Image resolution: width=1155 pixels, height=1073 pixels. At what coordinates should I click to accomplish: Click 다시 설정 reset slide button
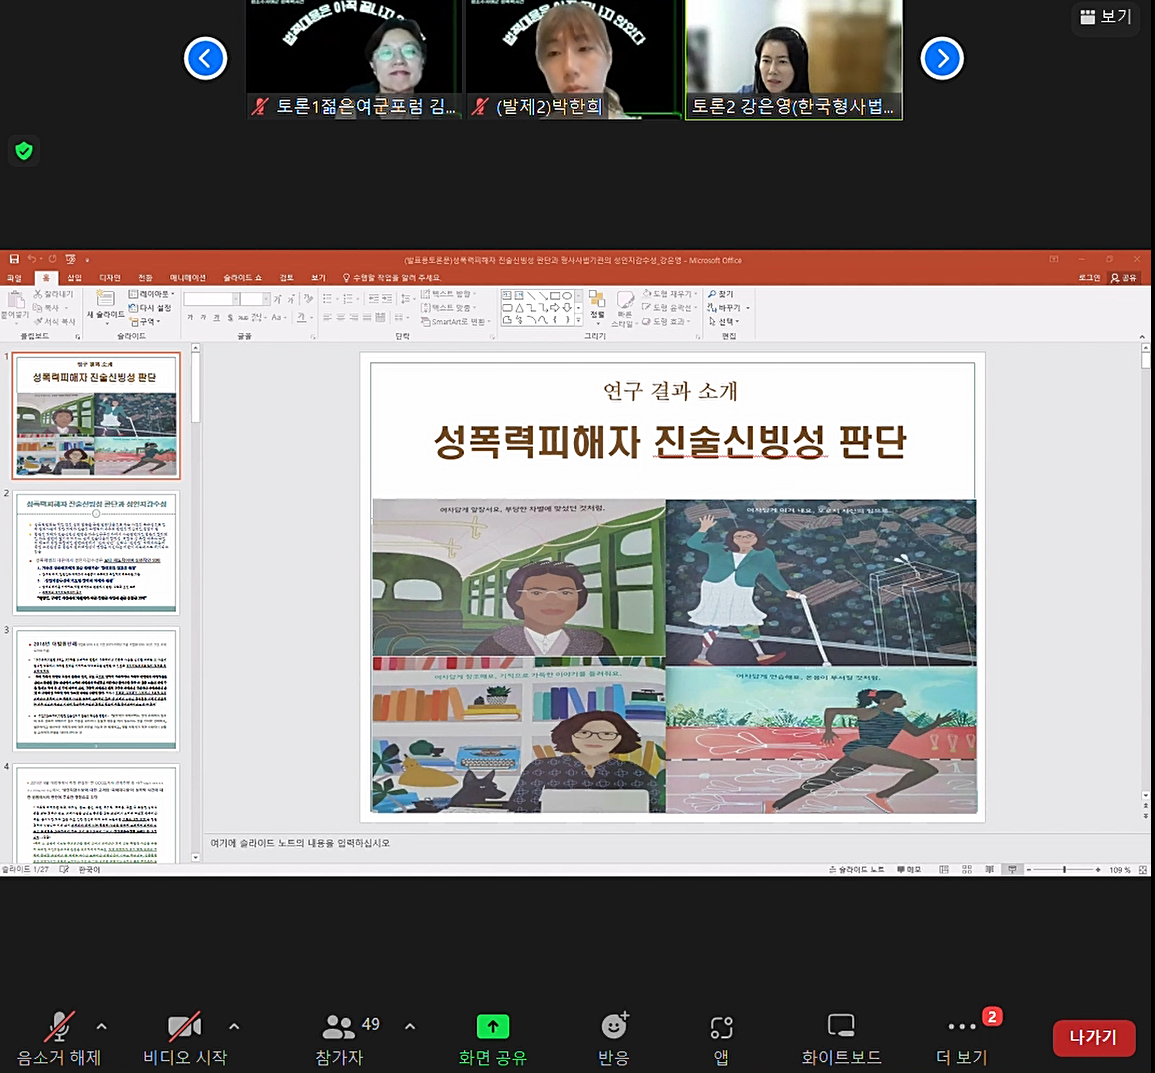pos(150,308)
